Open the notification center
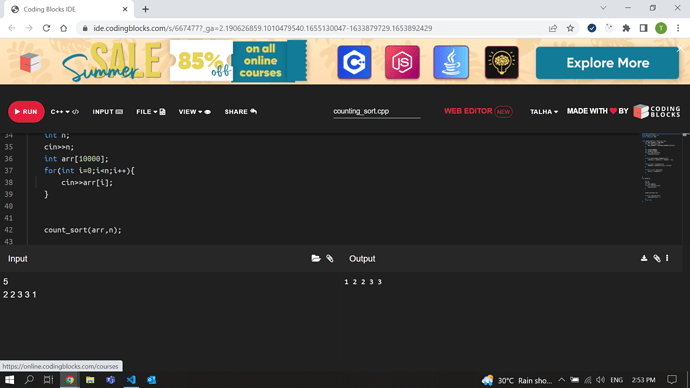 pos(672,380)
